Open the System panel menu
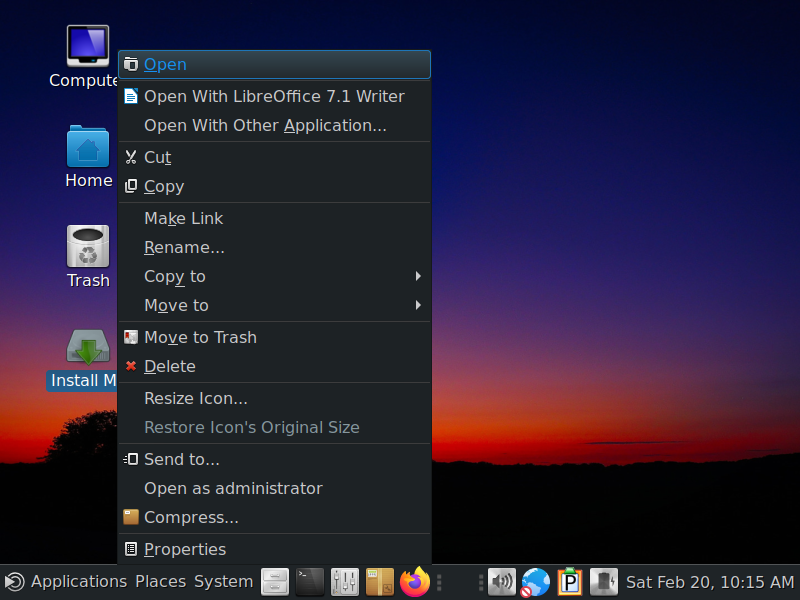 pos(223,582)
